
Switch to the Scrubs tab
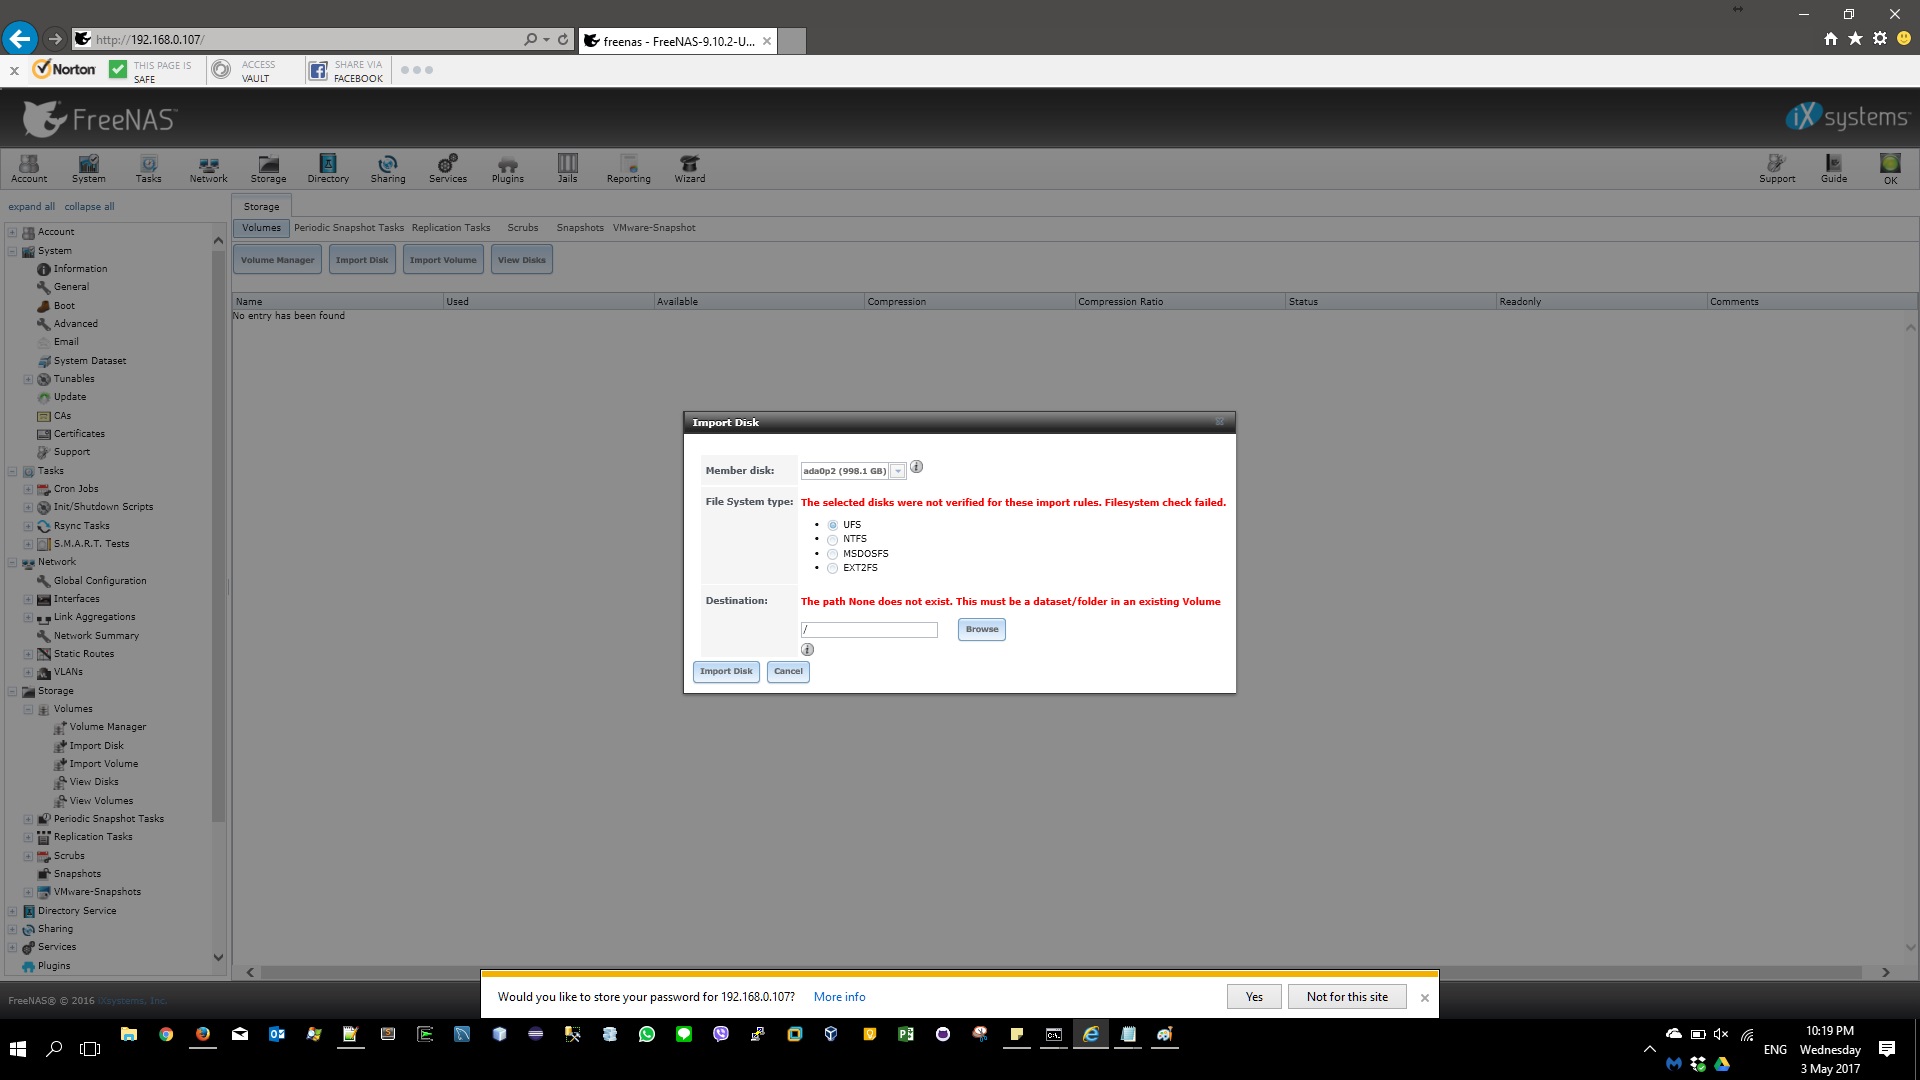[x=522, y=228]
